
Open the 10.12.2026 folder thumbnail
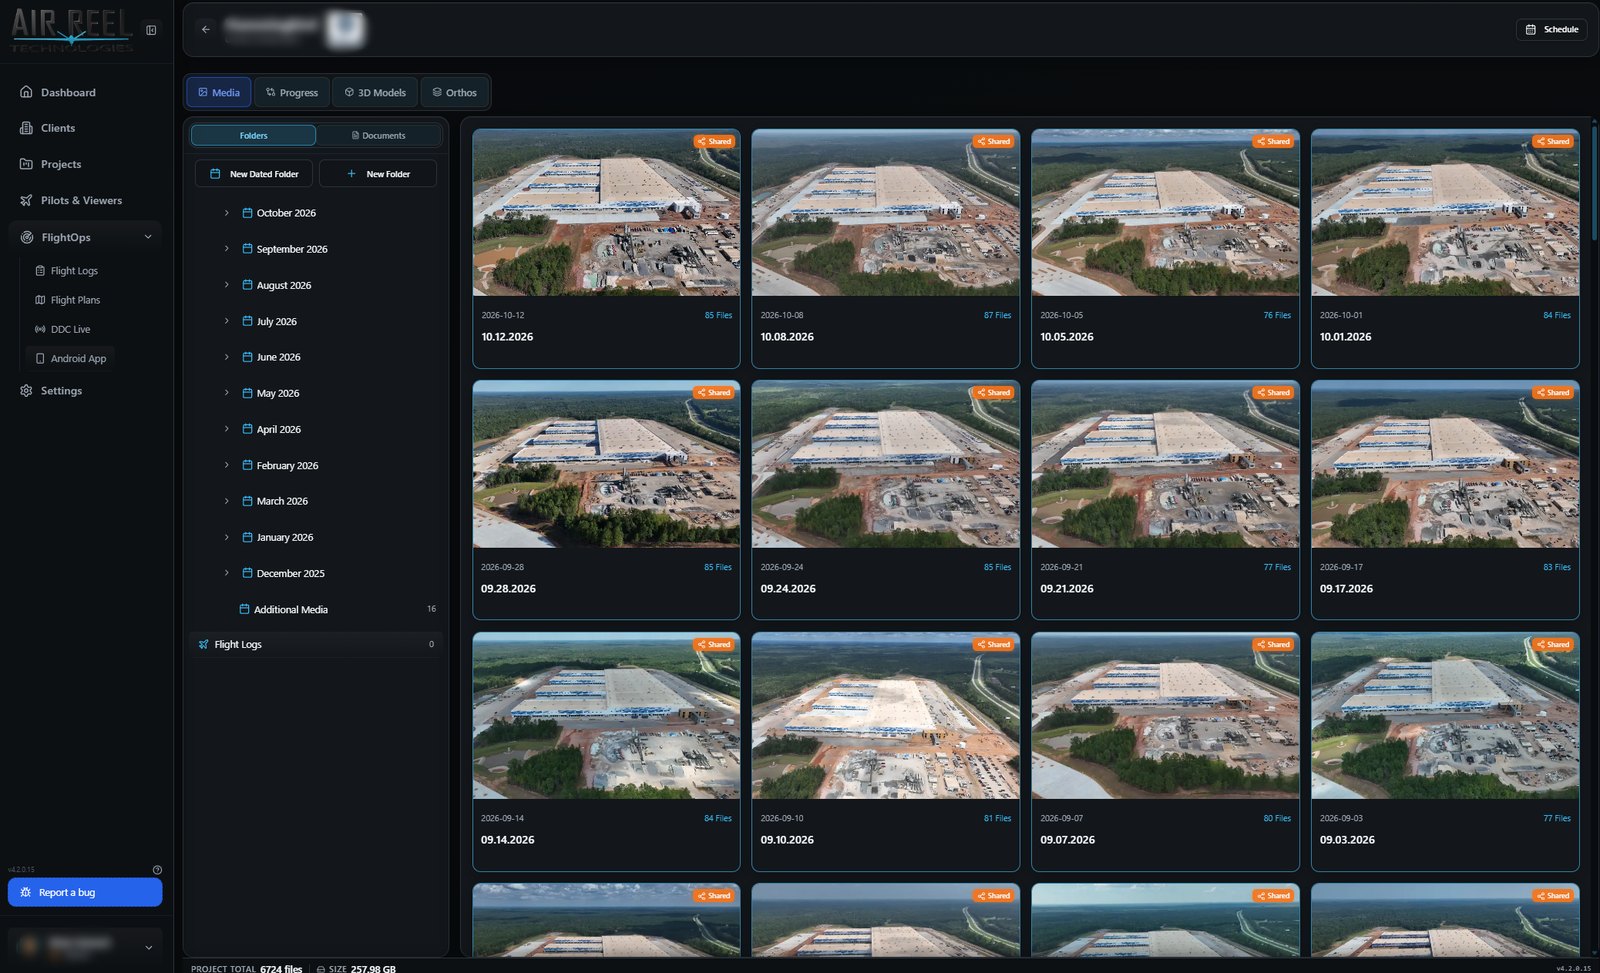(606, 213)
